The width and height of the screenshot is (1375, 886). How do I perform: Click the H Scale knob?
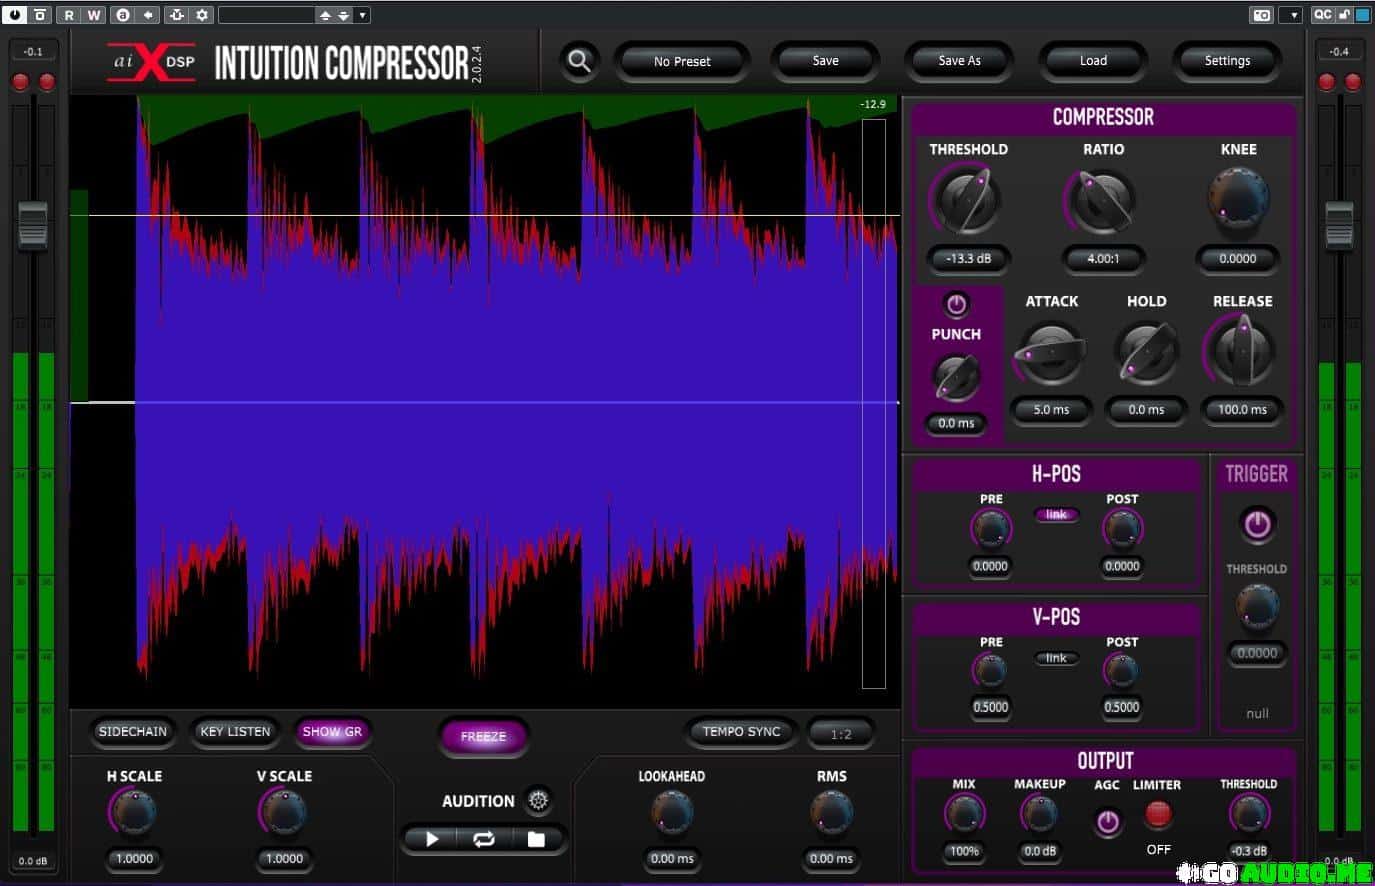[x=134, y=812]
